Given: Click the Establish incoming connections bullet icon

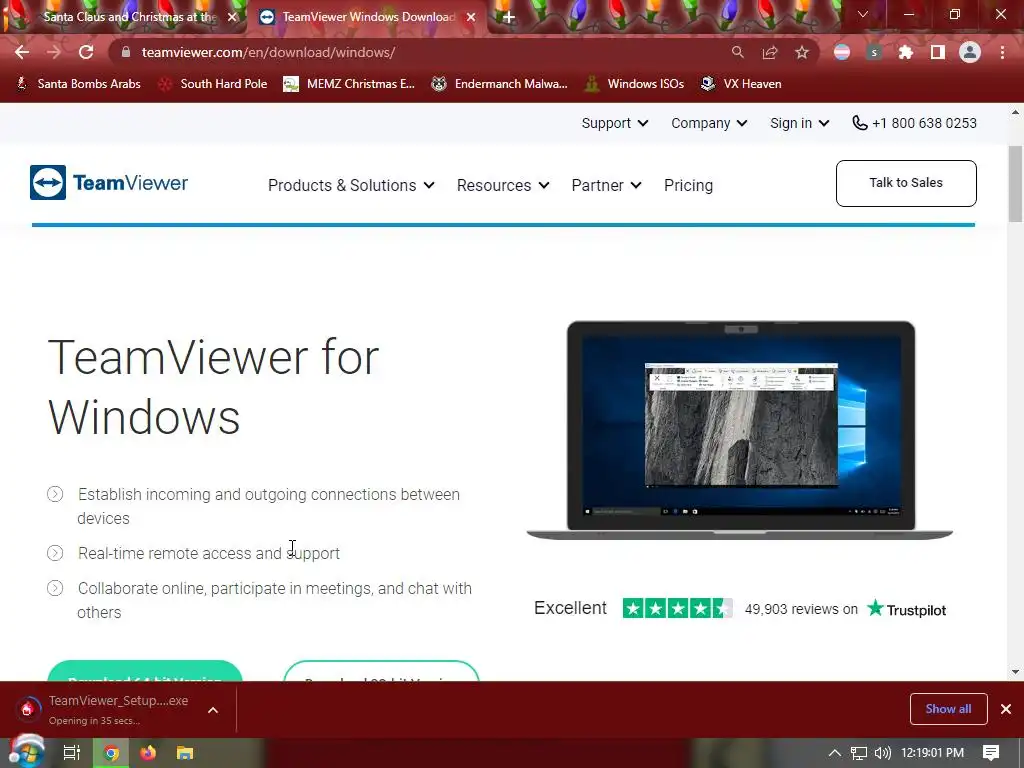Looking at the screenshot, I should coord(55,494).
